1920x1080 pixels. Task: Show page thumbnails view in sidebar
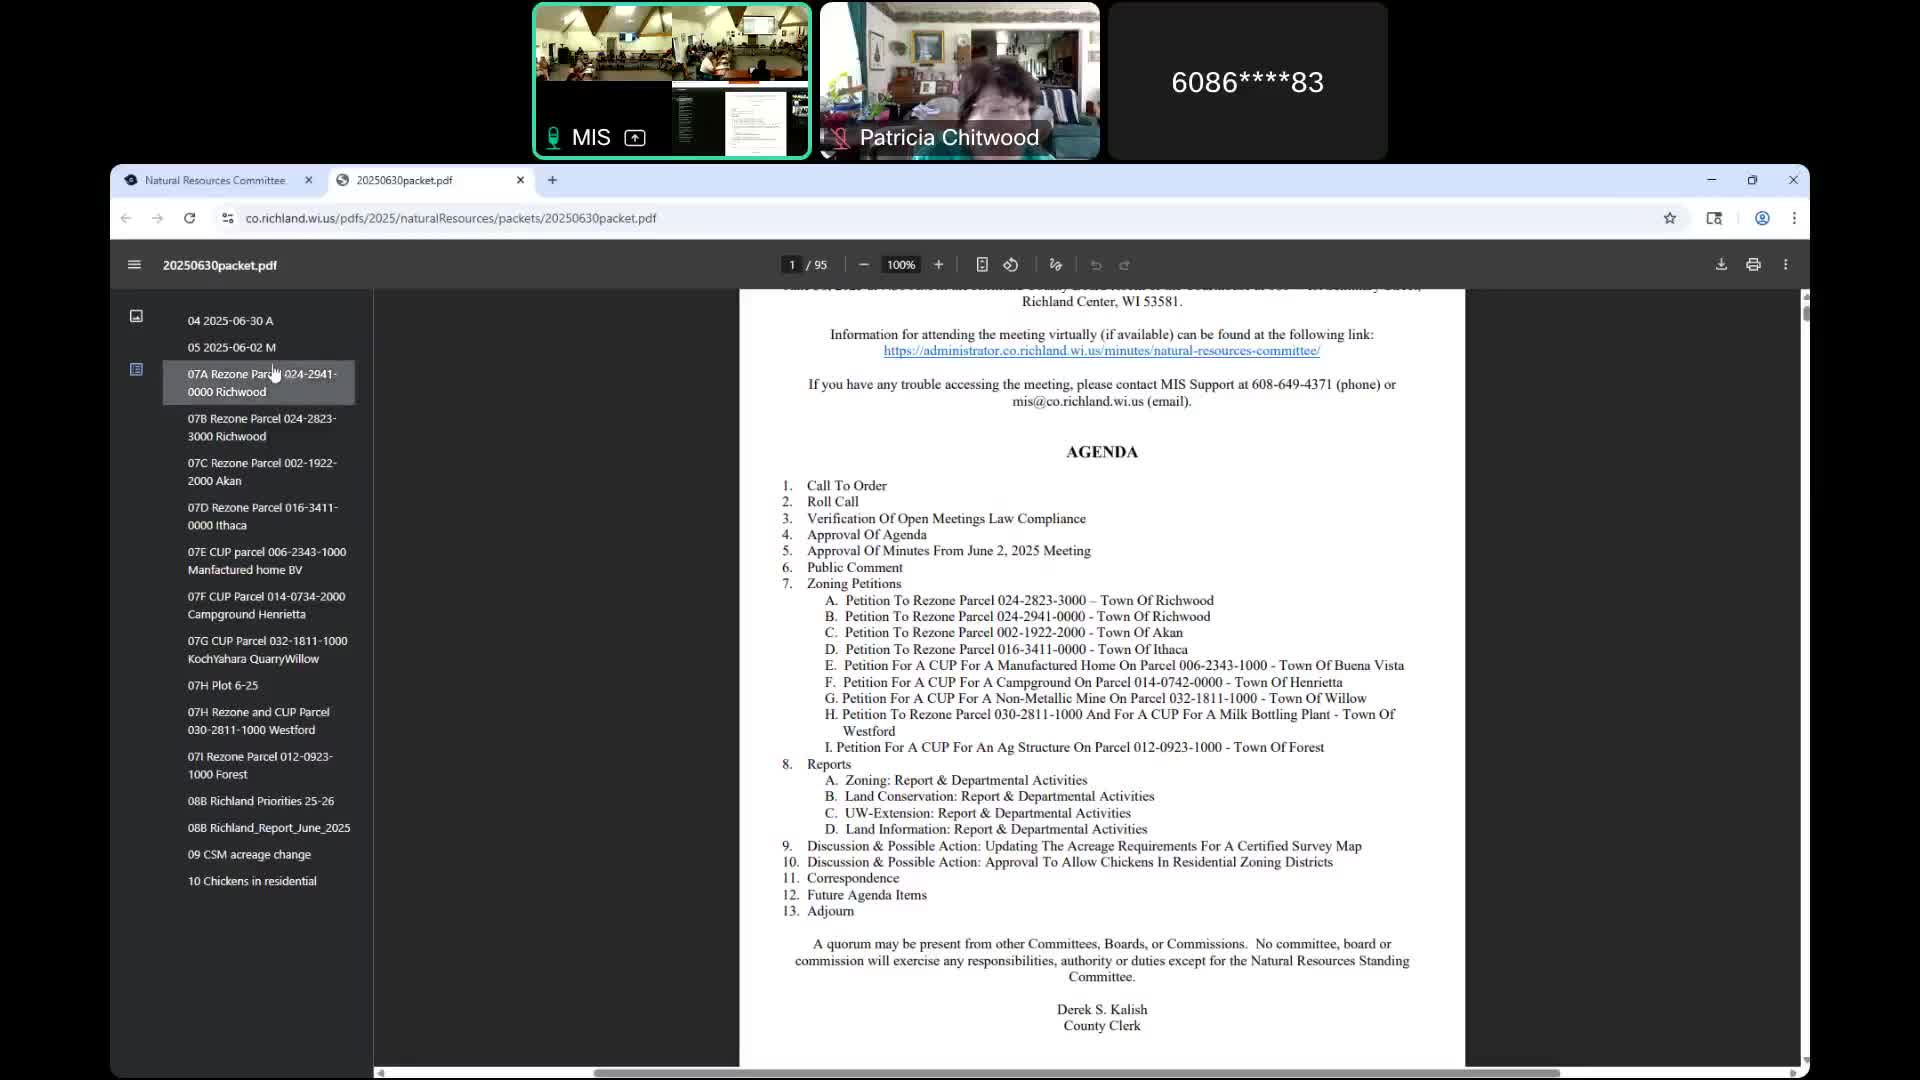click(x=136, y=316)
